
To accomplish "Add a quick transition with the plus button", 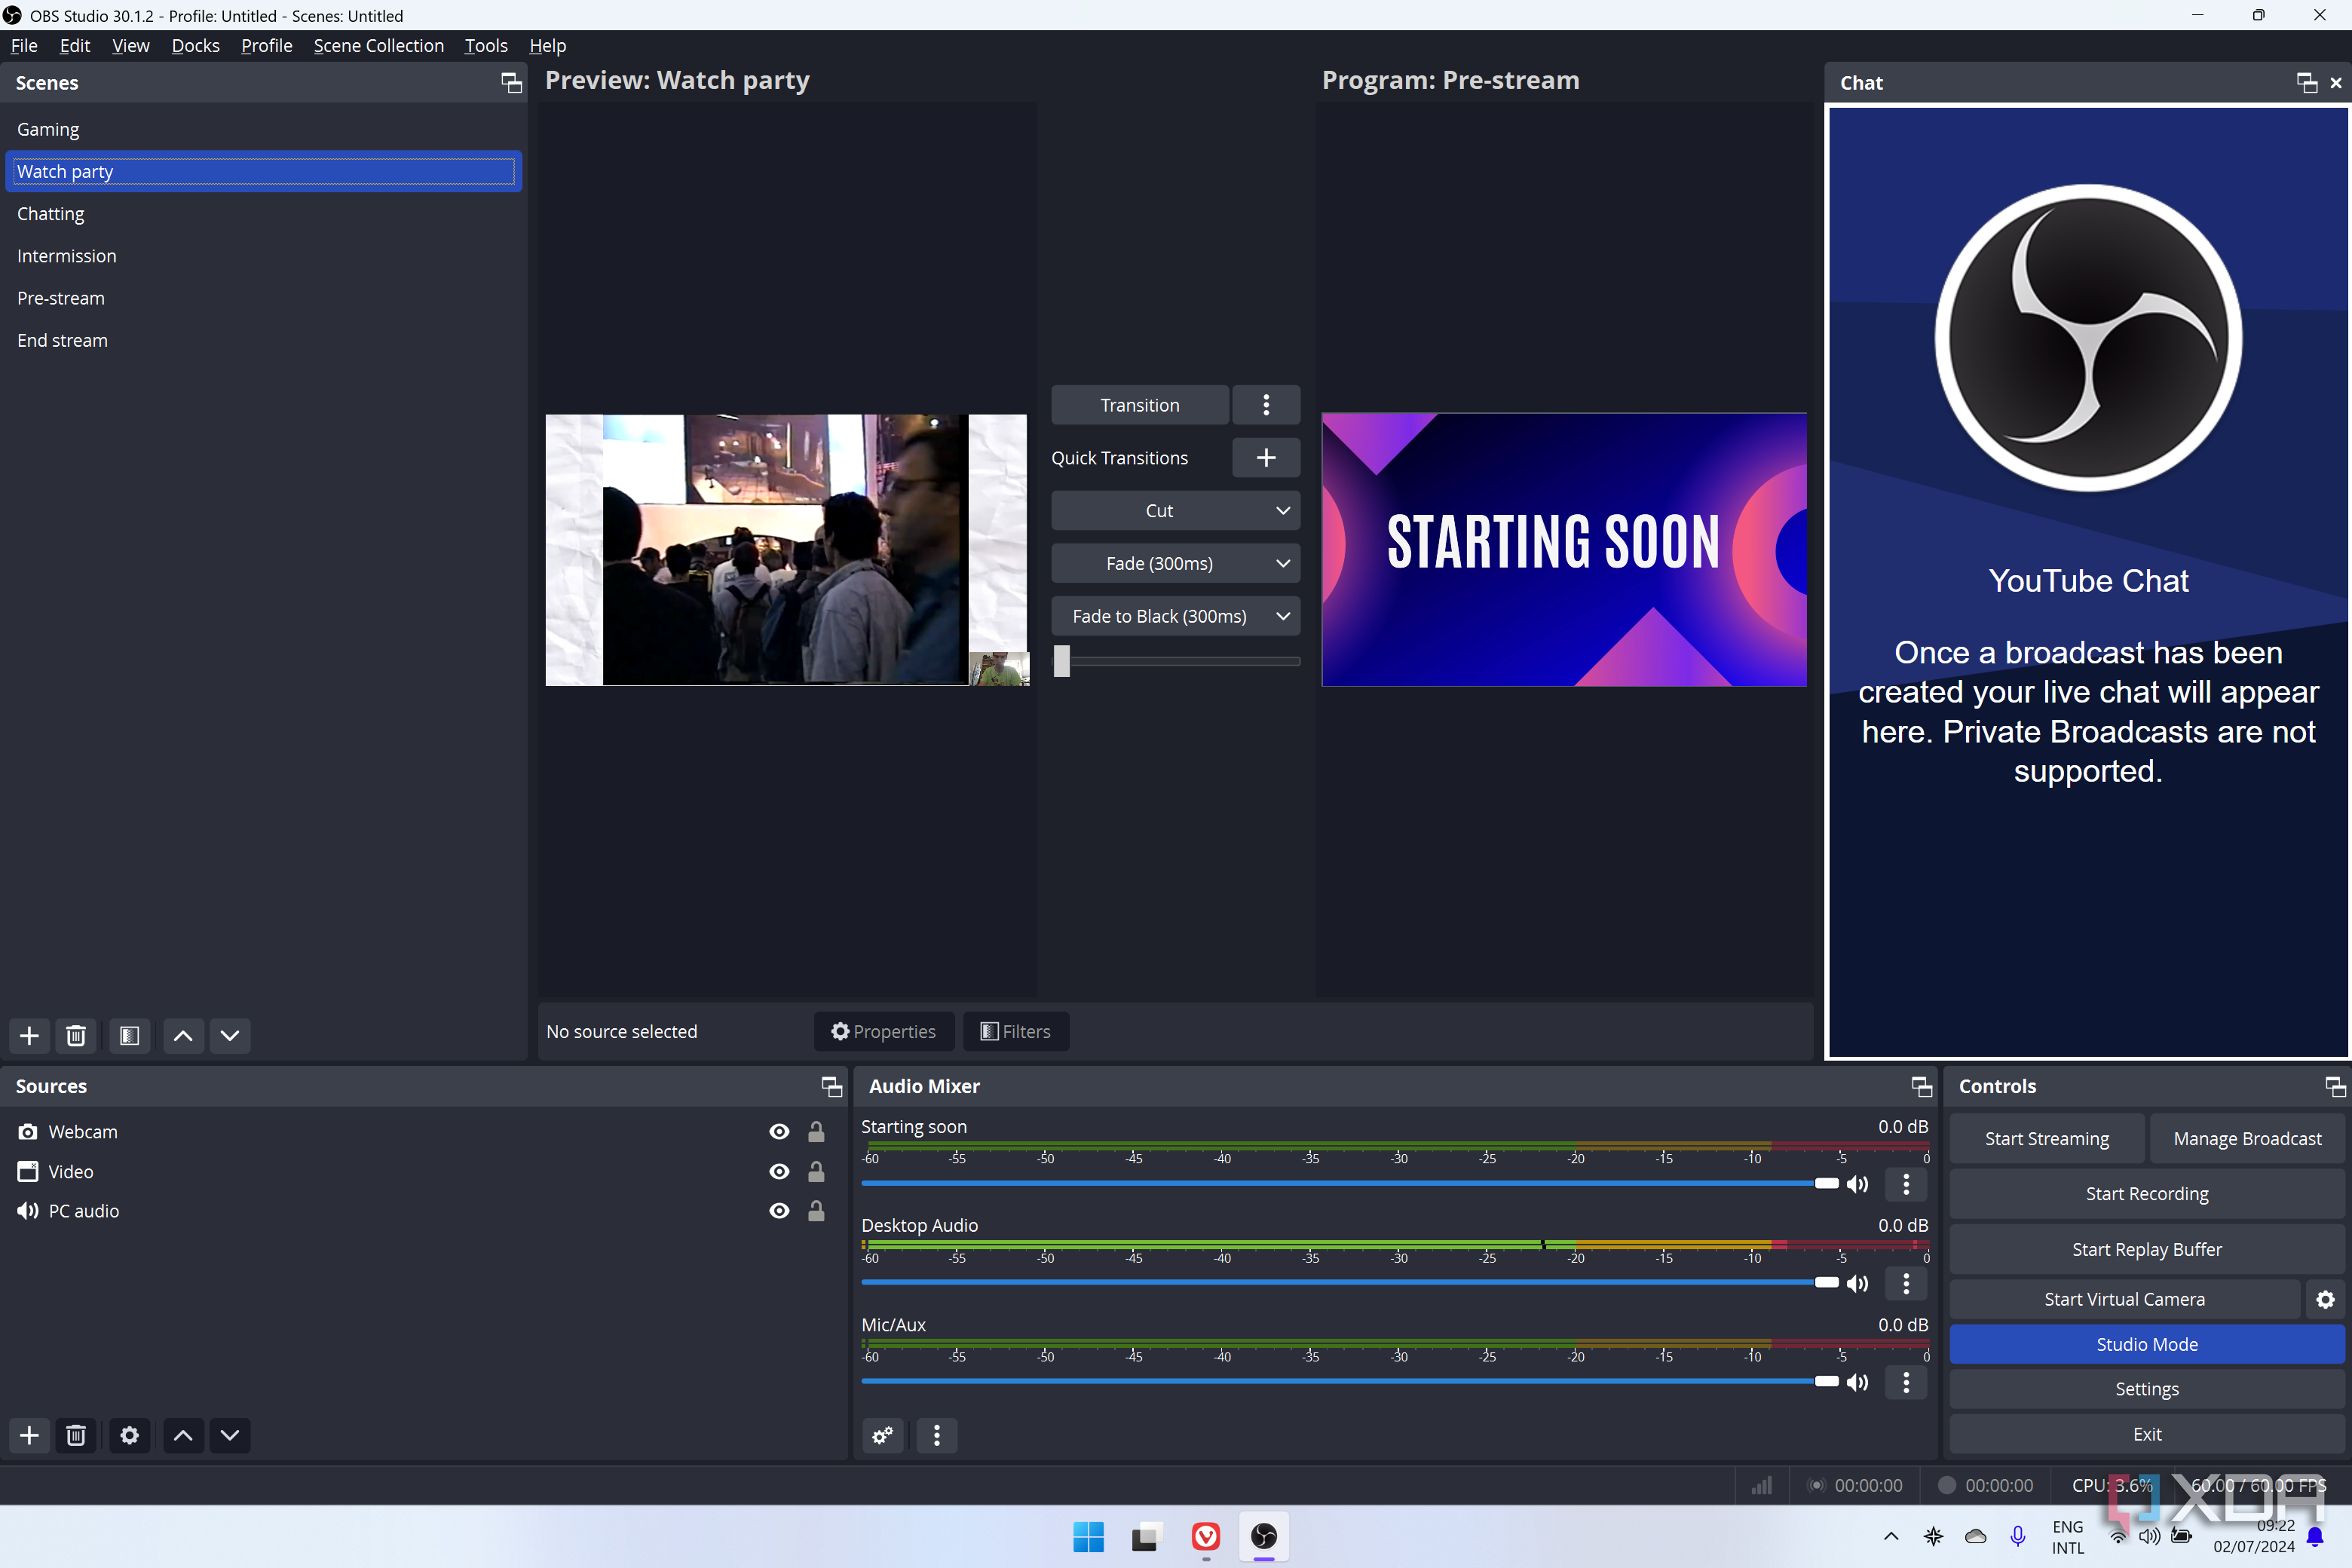I will pyautogui.click(x=1266, y=457).
